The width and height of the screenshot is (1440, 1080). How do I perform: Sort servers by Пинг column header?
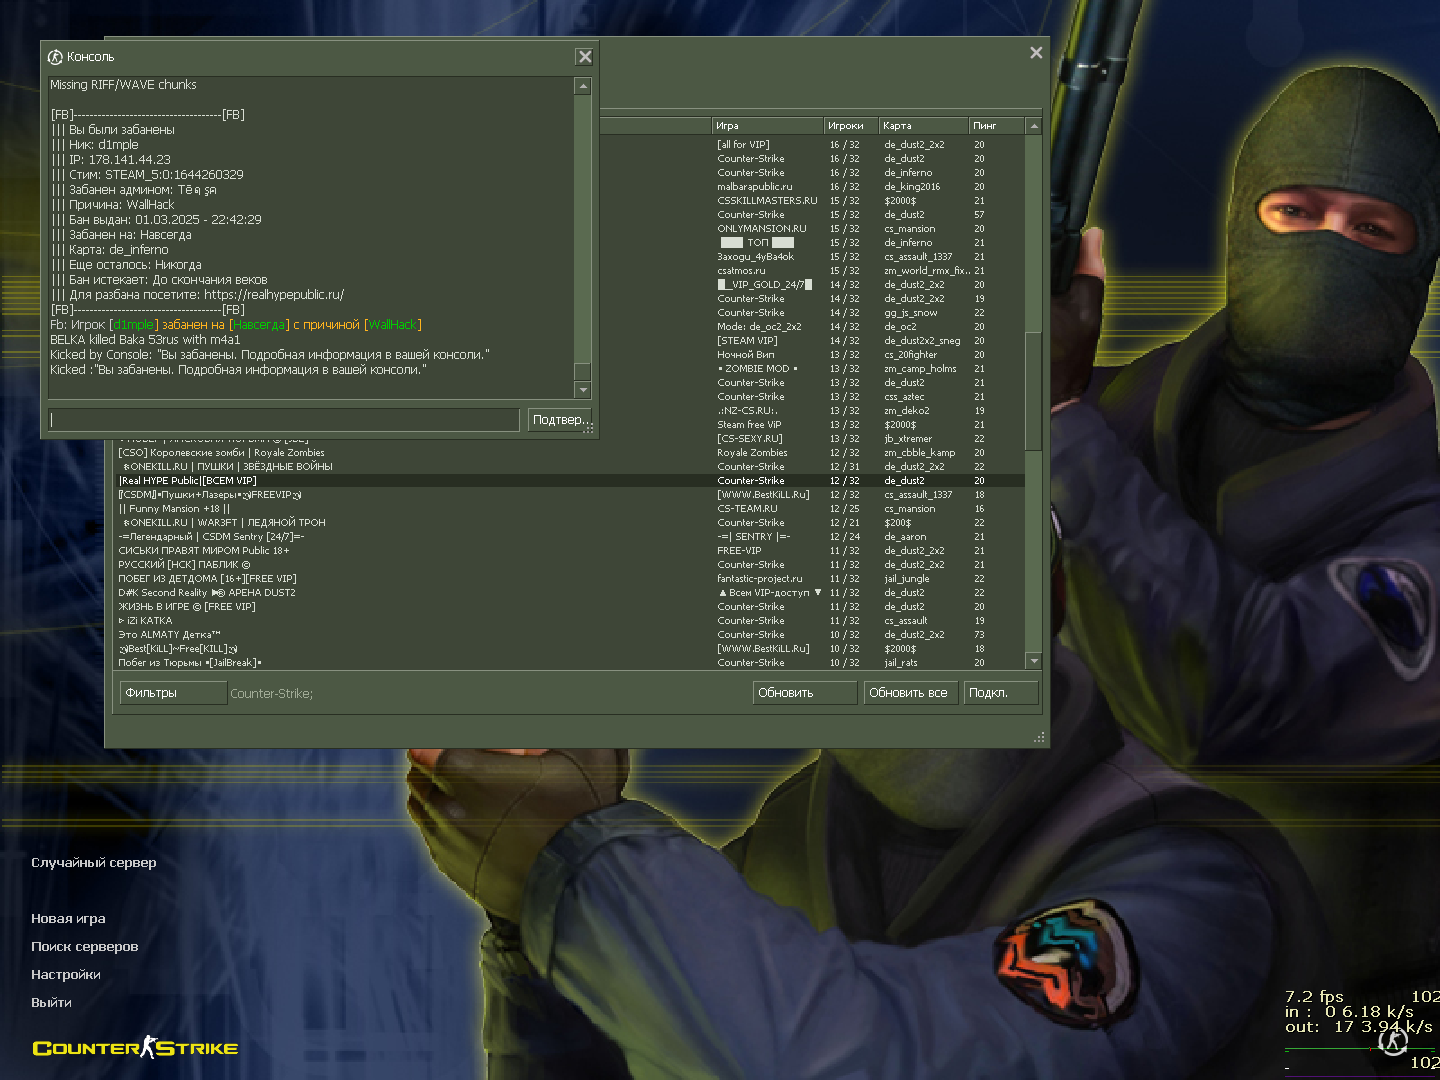coord(997,126)
